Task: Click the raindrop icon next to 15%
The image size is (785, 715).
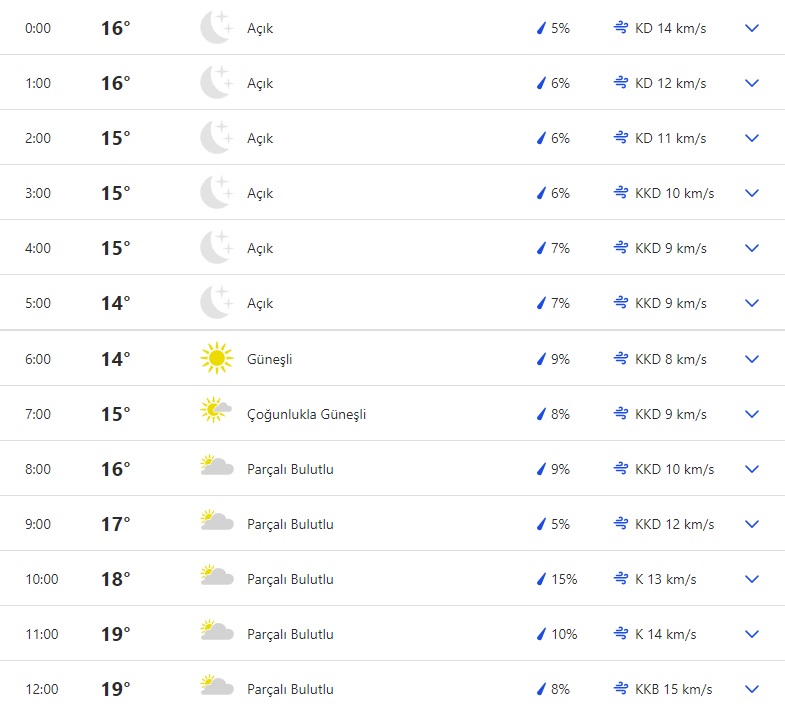Action: point(541,579)
